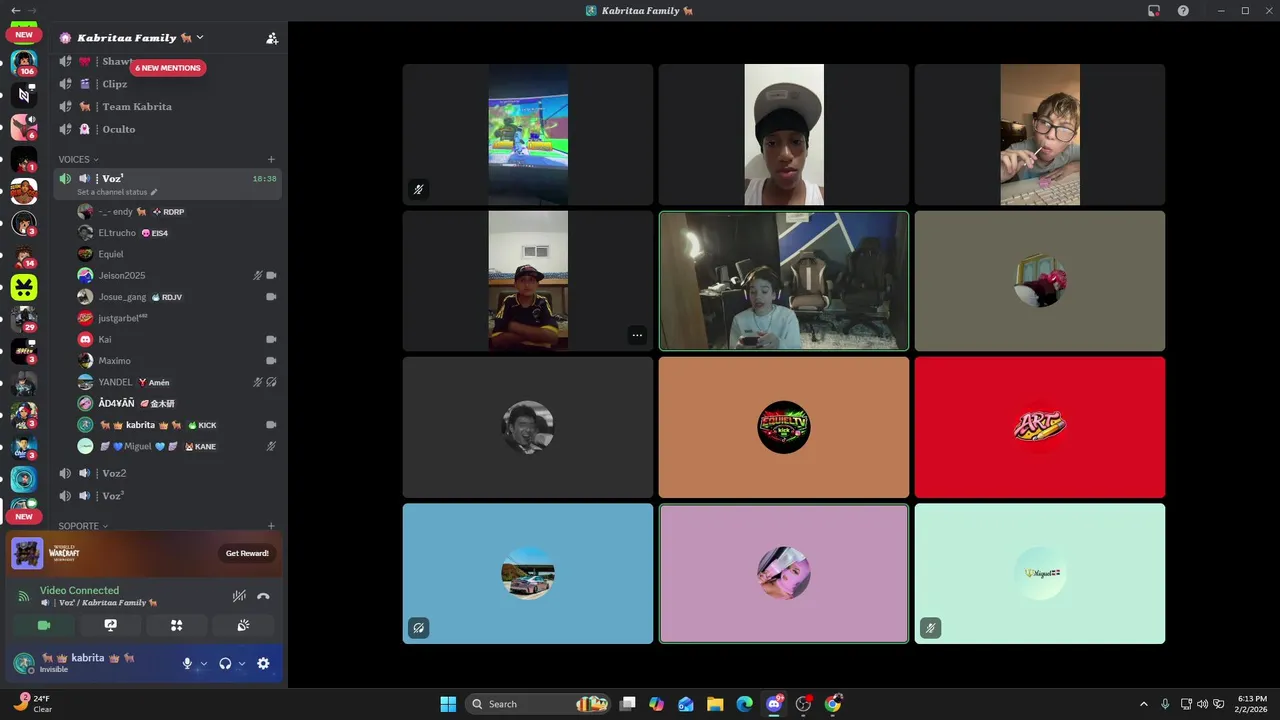Join the Voz2 voice channel
The width and height of the screenshot is (1280, 720).
(x=167, y=473)
